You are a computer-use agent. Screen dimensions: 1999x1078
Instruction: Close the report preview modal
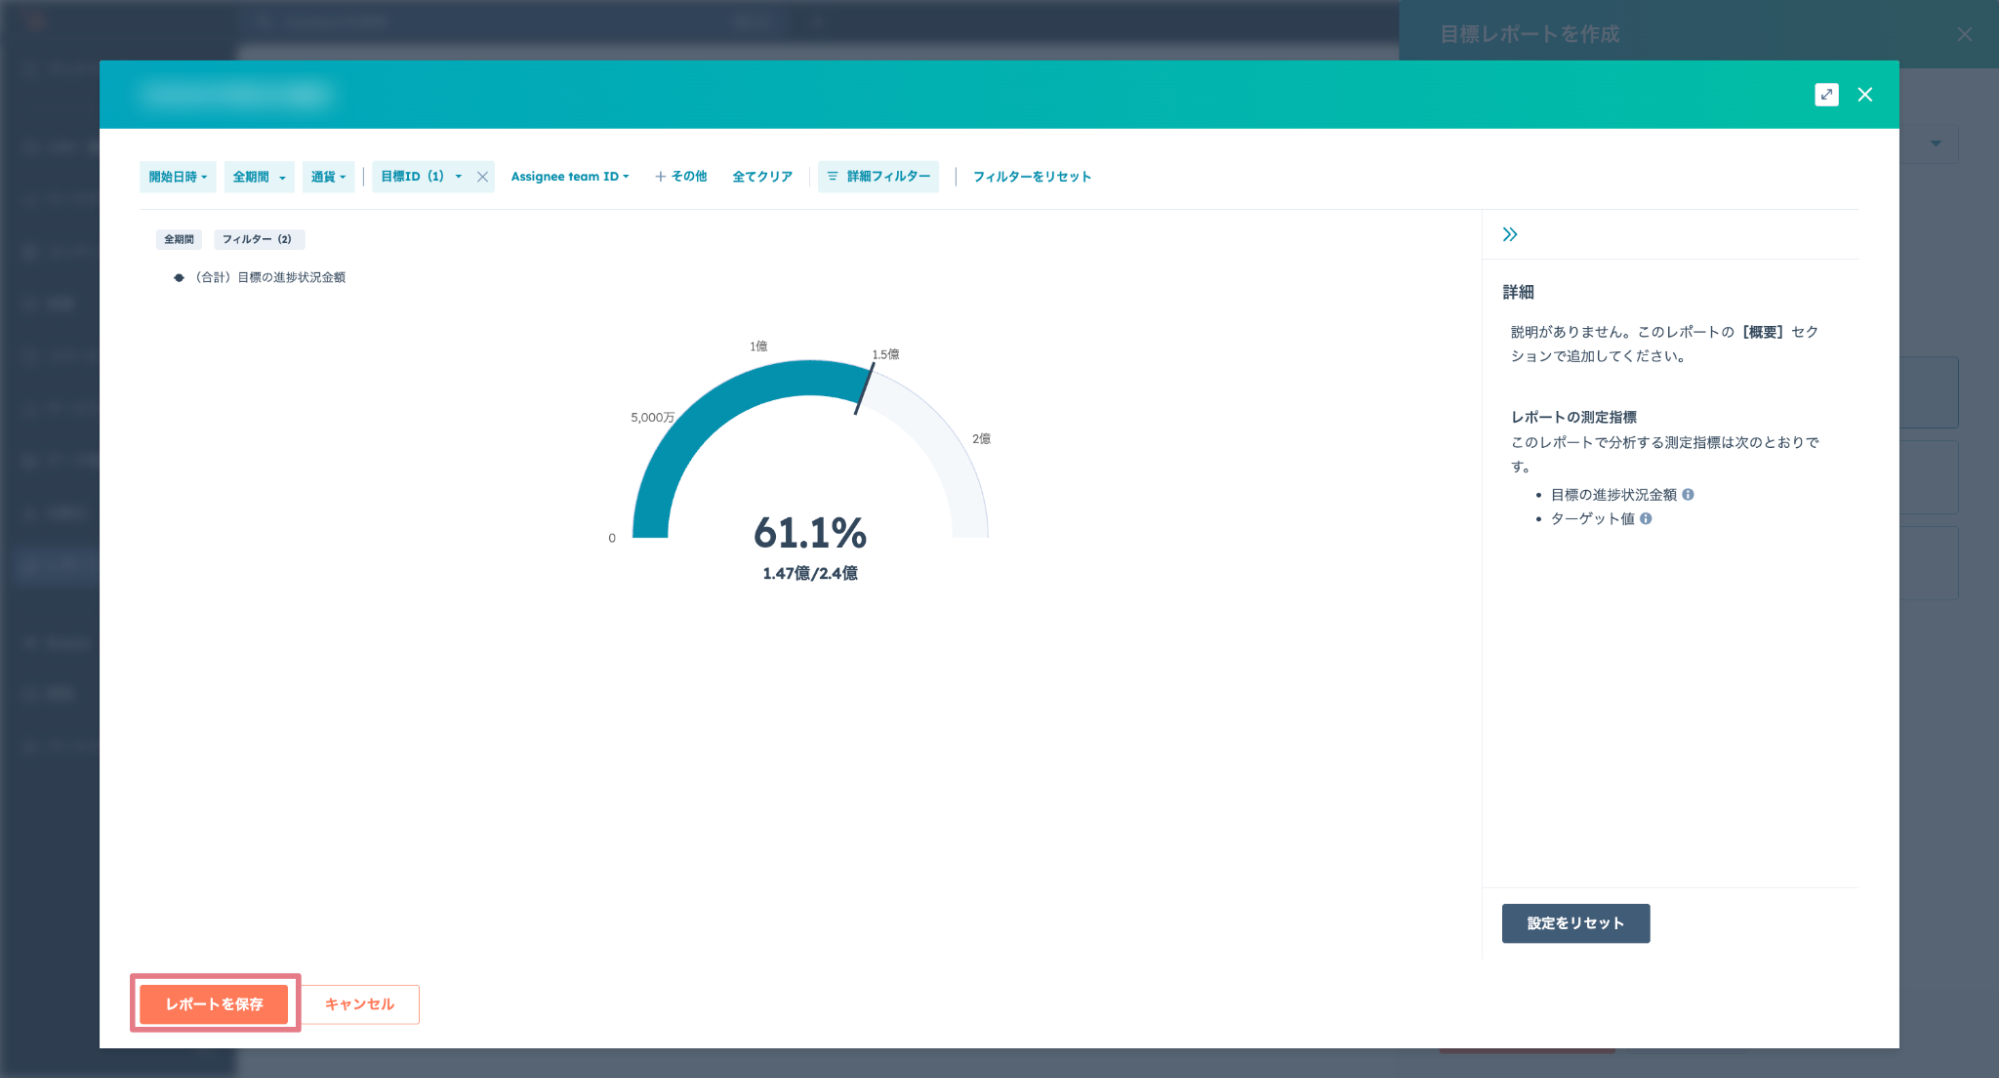click(1864, 94)
